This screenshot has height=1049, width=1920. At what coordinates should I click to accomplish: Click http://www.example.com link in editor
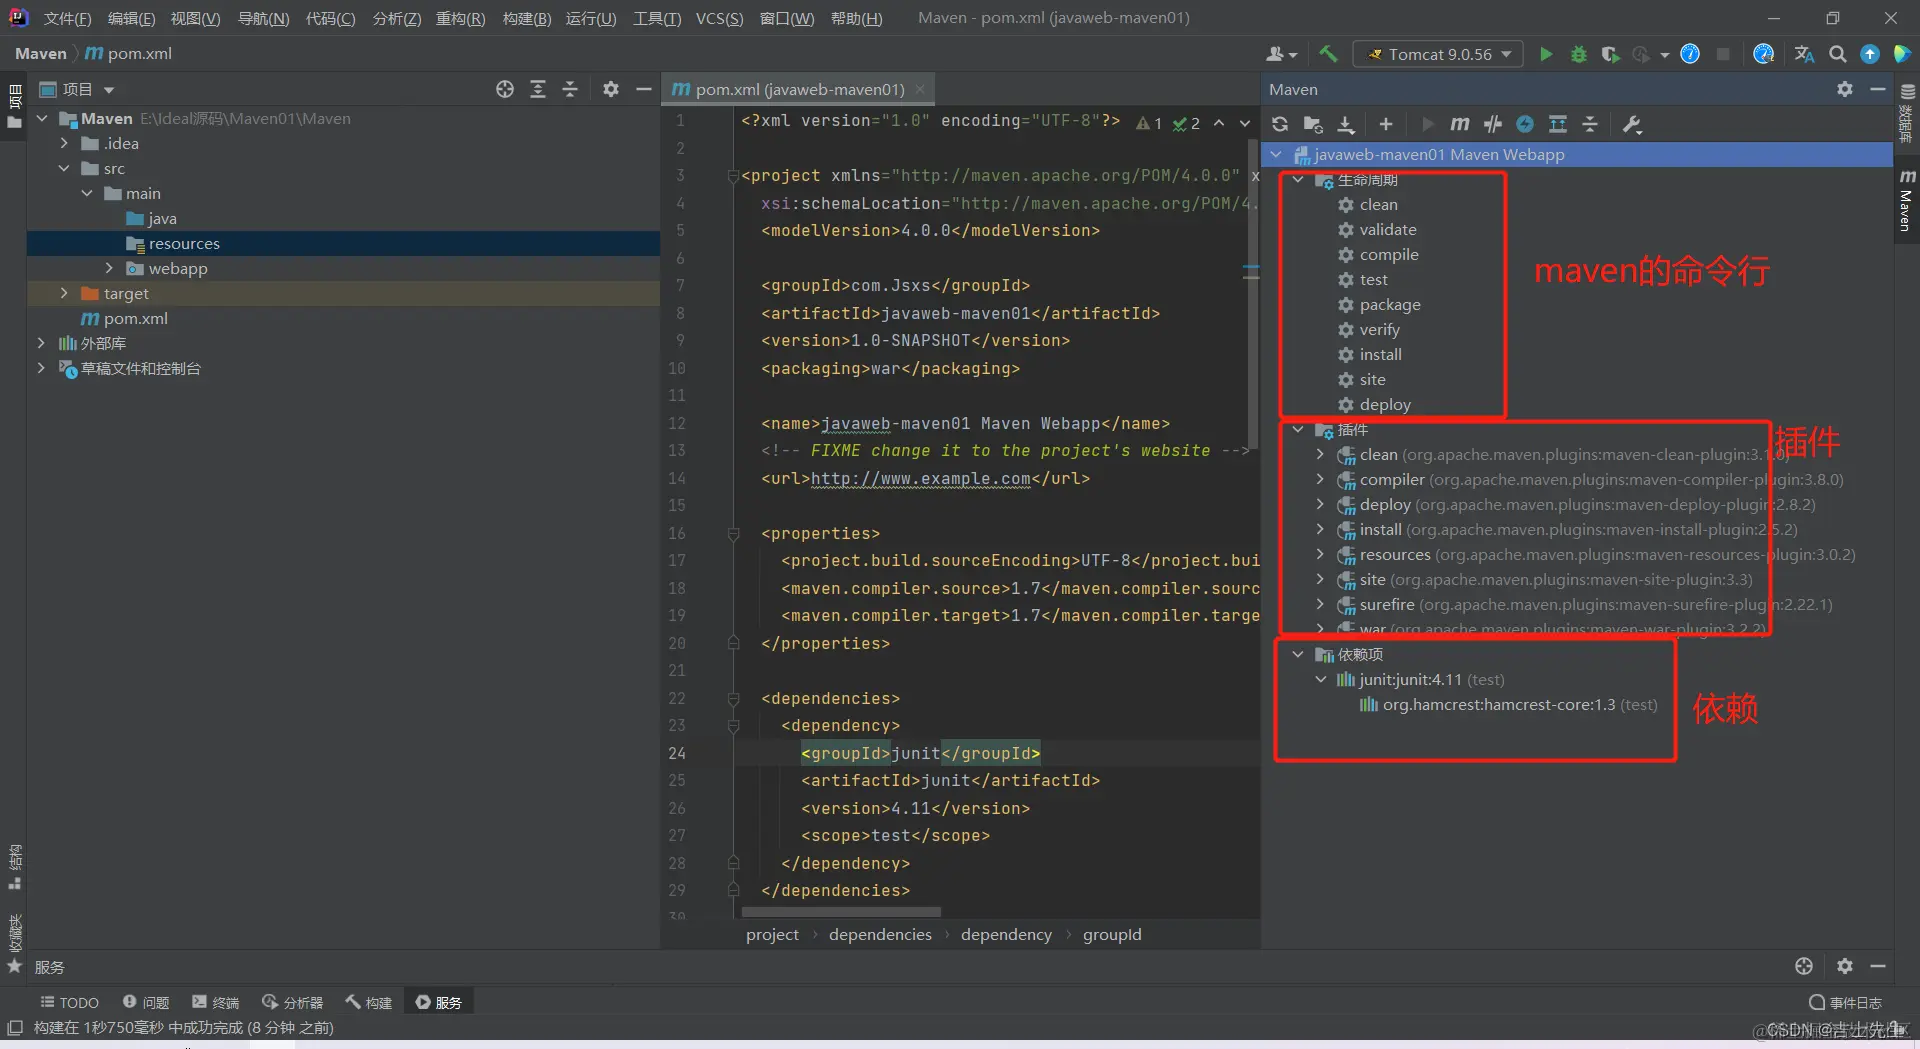(920, 478)
